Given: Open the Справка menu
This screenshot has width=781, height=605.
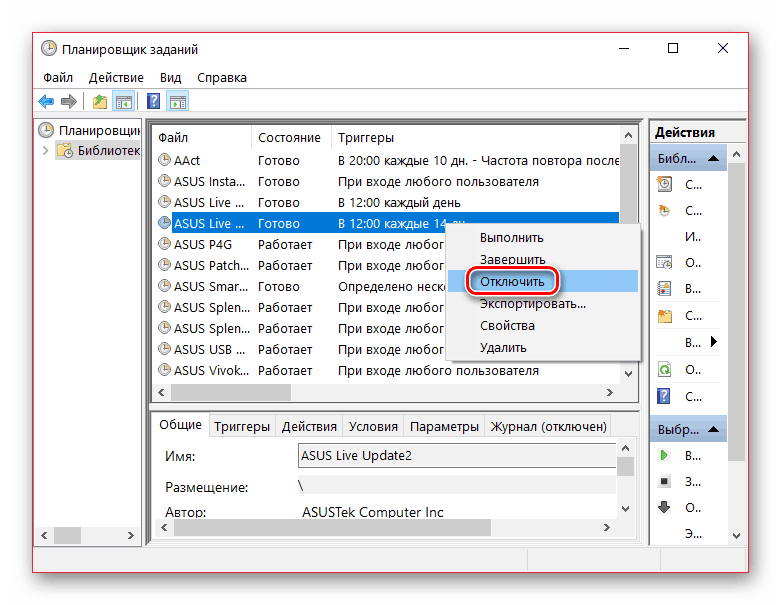Looking at the screenshot, I should pos(222,78).
